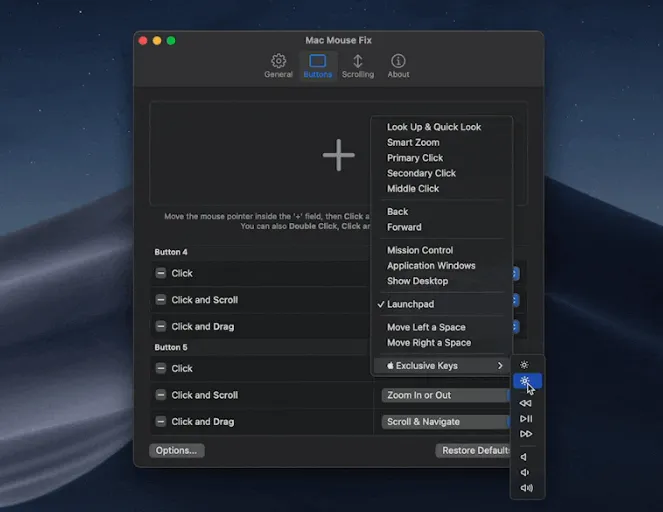Image resolution: width=663 pixels, height=512 pixels.
Task: Remove Button 4 Click and Scroll action
Action: [161, 300]
